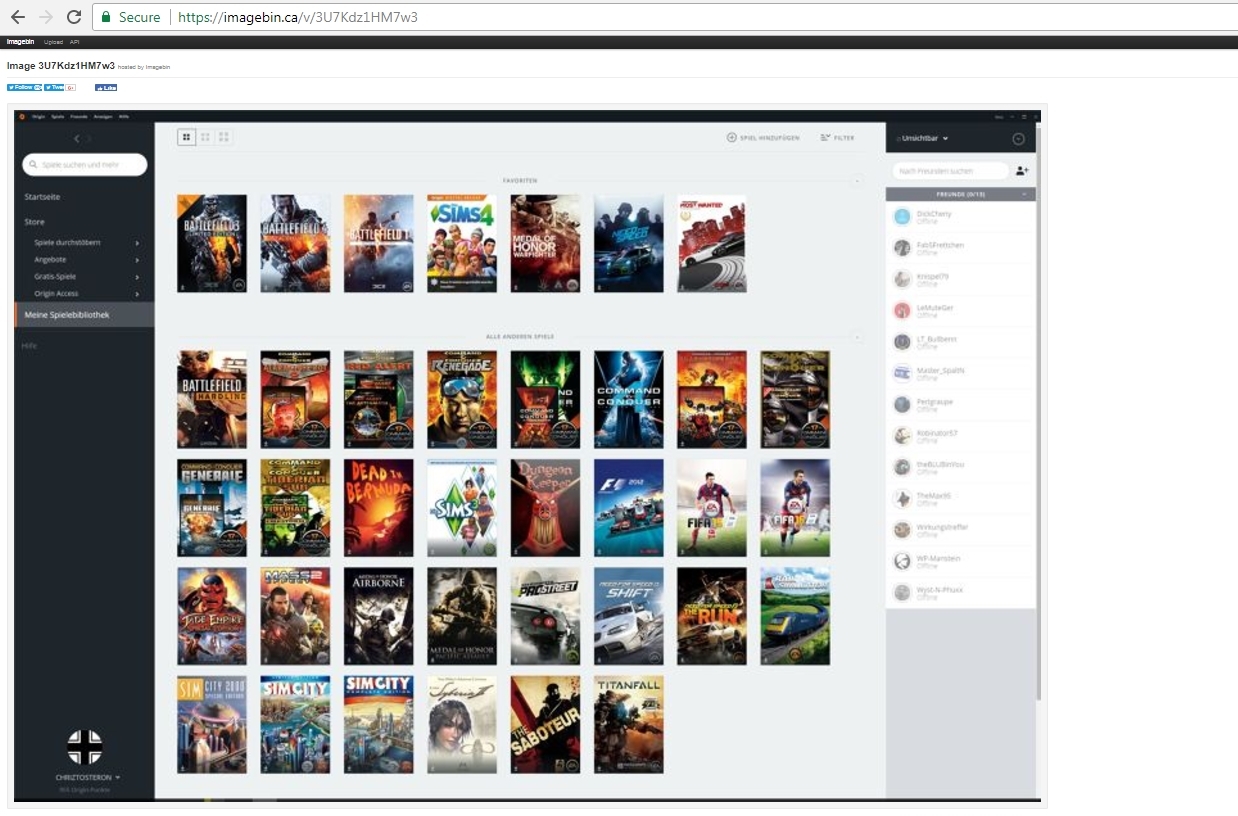Image resolution: width=1238 pixels, height=816 pixels.
Task: Expand the Angebote submenu arrow
Action: point(137,260)
